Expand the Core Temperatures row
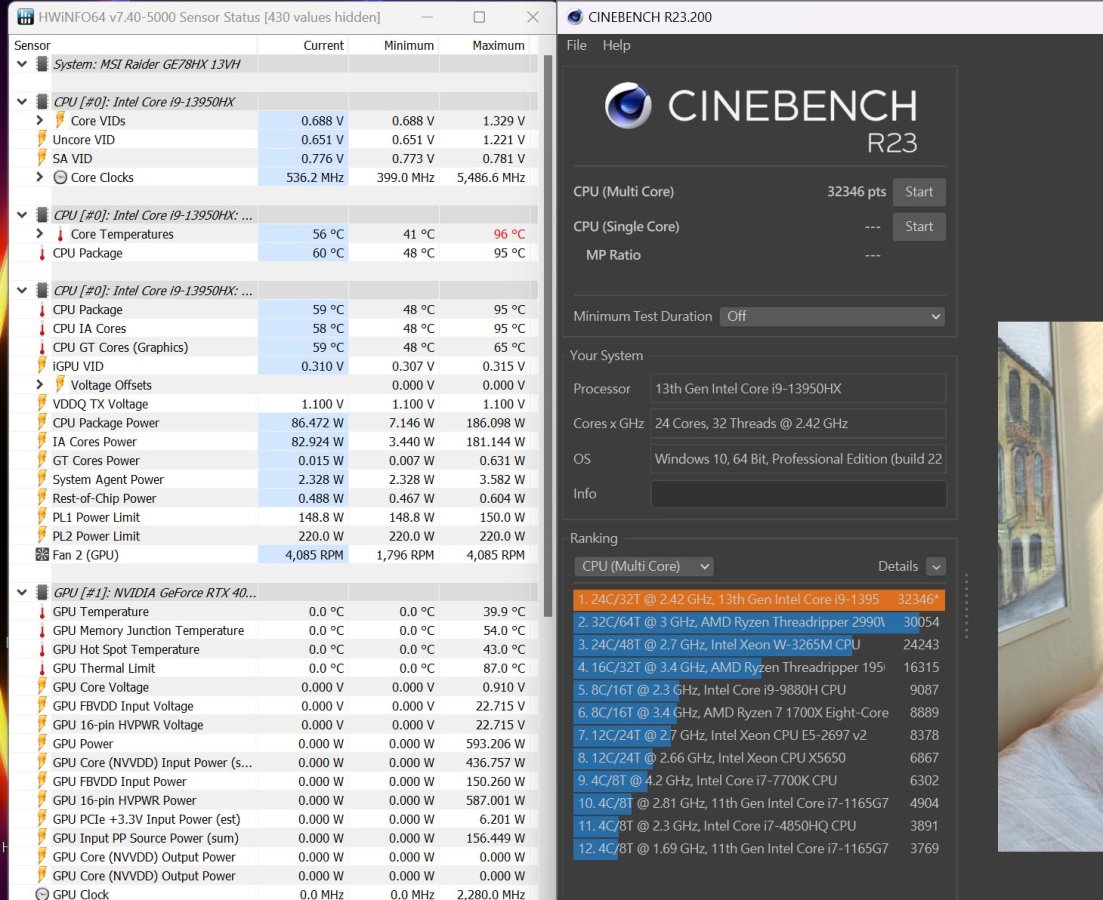Viewport: 1103px width, 900px height. pyautogui.click(x=40, y=234)
